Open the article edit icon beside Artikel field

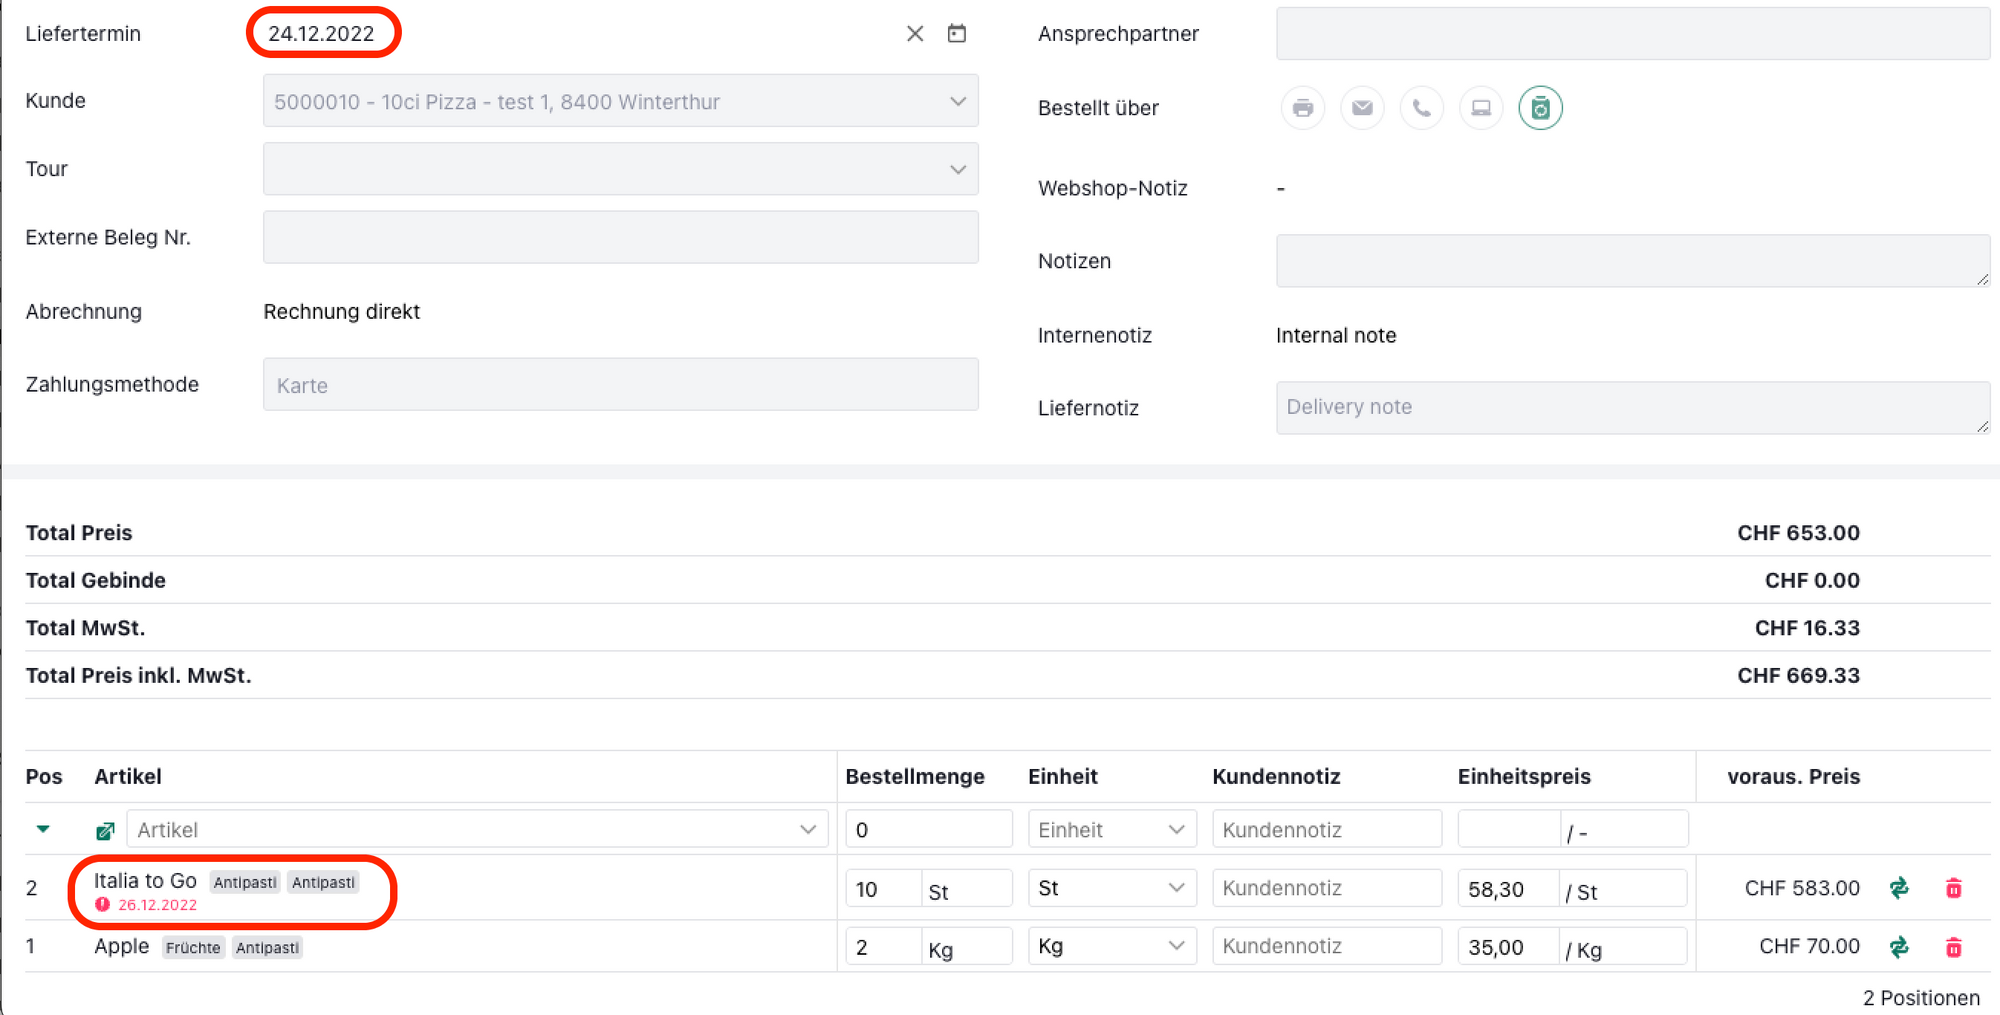(105, 831)
